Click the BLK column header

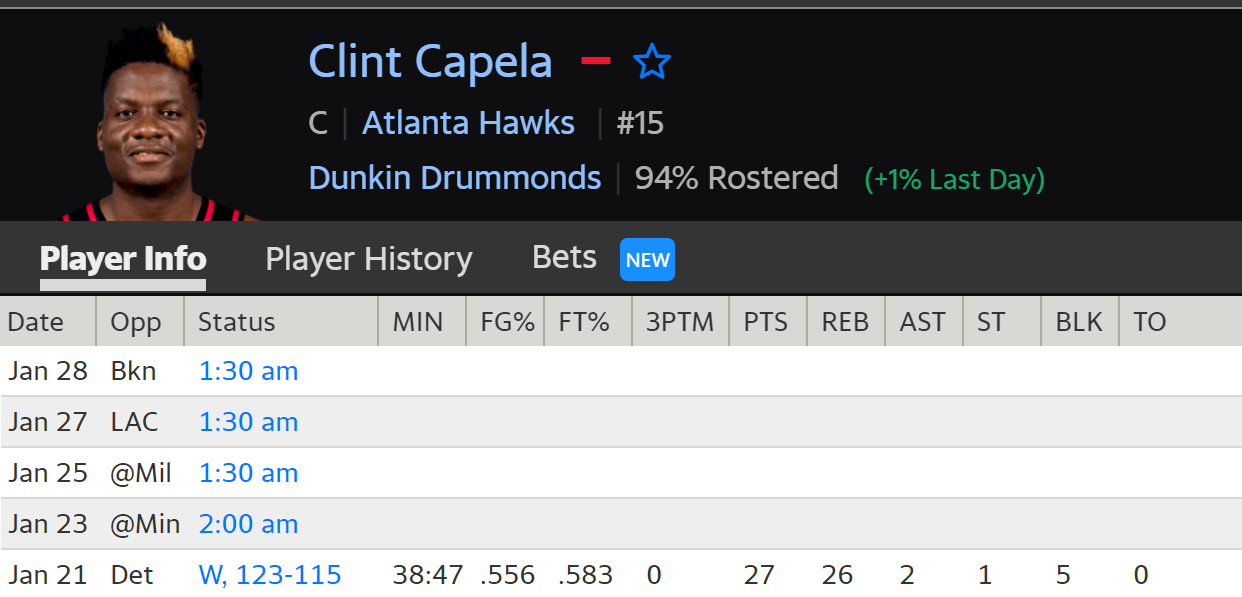tap(1078, 322)
